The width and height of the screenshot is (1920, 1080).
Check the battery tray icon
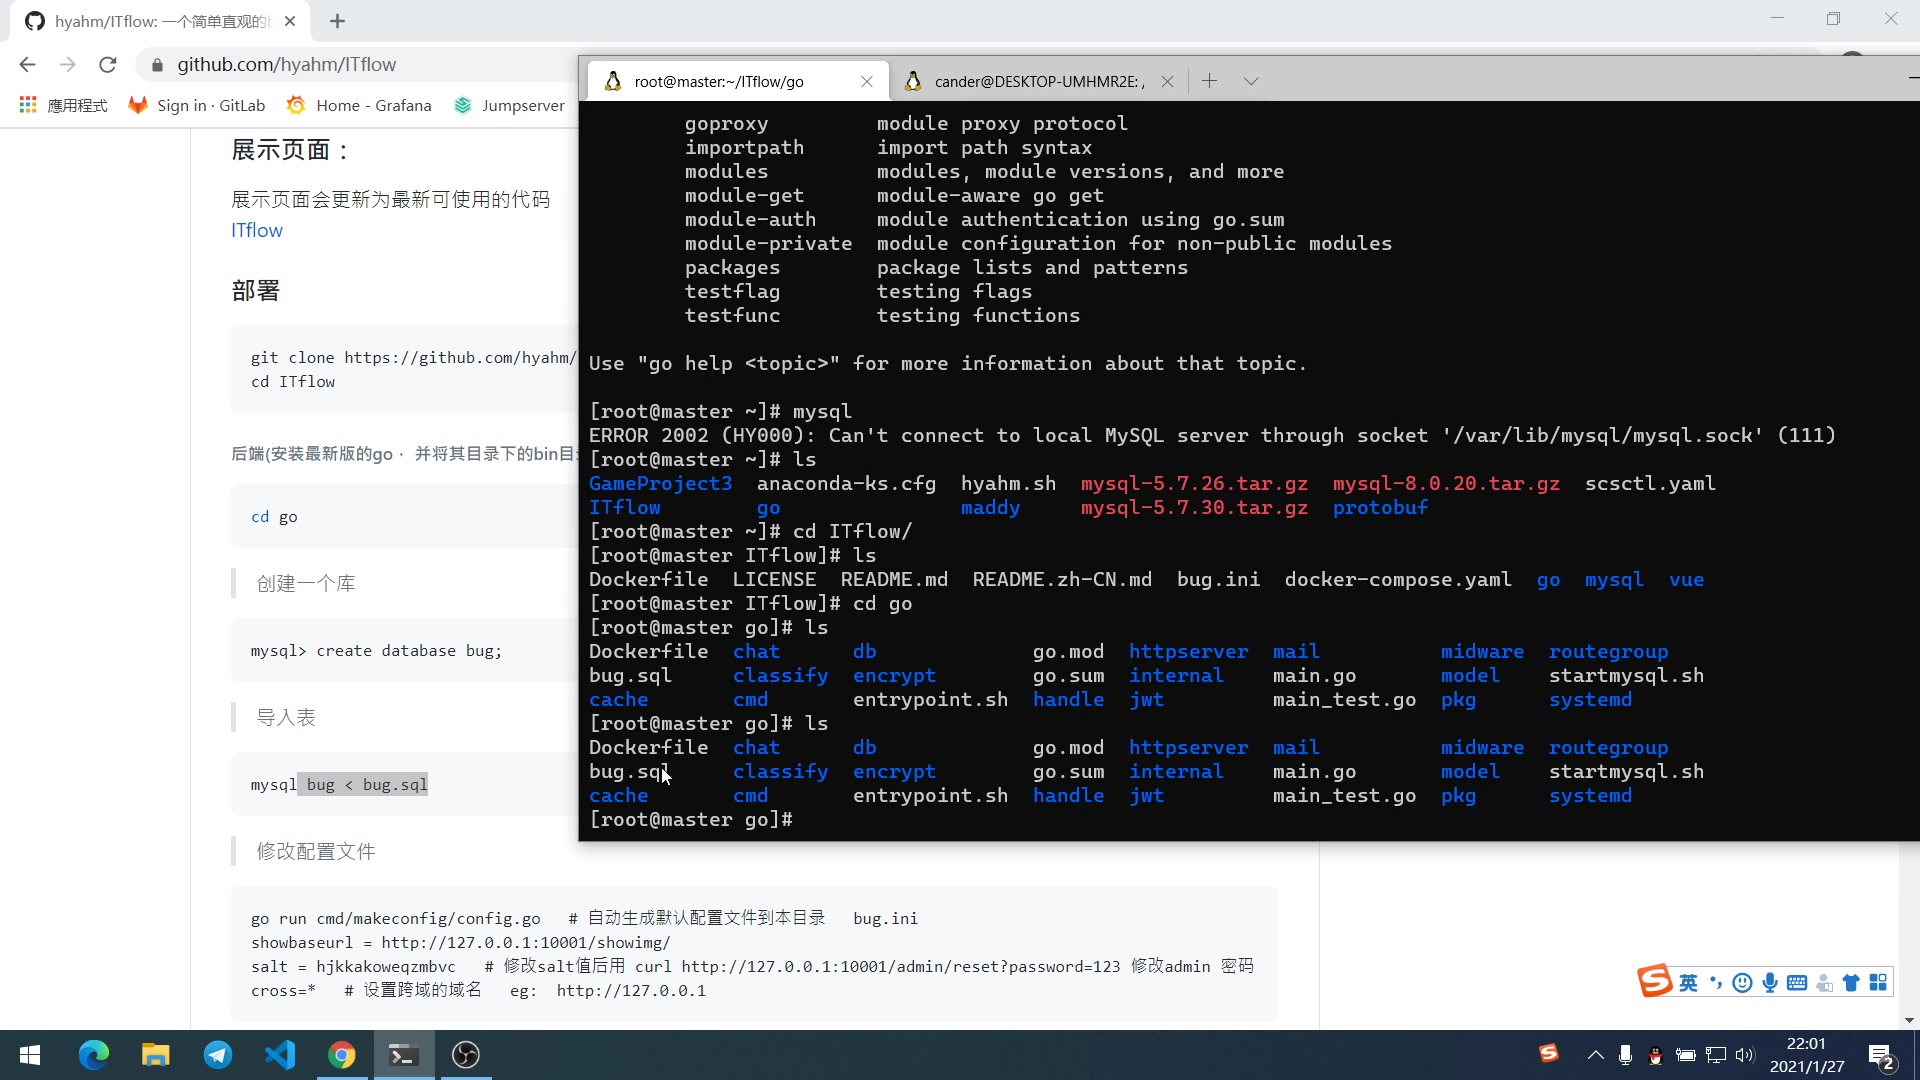(1686, 1055)
